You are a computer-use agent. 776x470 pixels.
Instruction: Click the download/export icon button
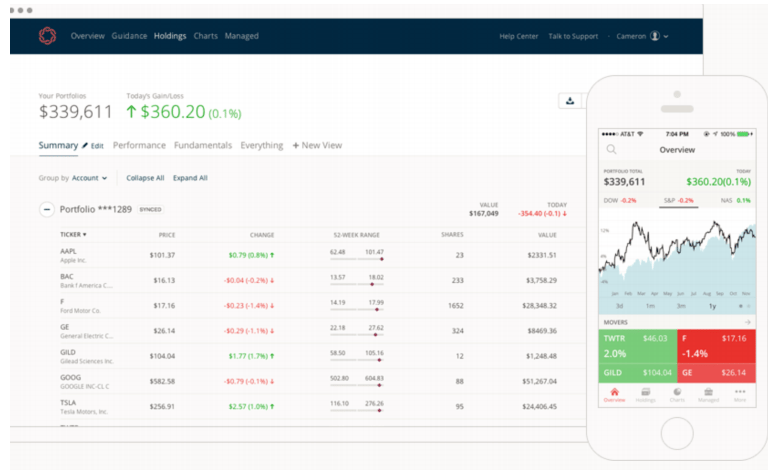[570, 101]
